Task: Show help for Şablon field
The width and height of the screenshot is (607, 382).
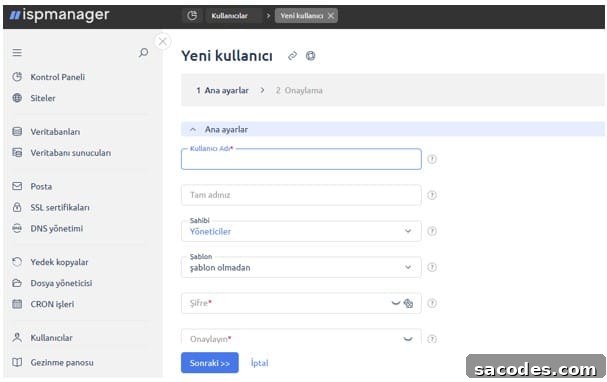Action: 432,267
